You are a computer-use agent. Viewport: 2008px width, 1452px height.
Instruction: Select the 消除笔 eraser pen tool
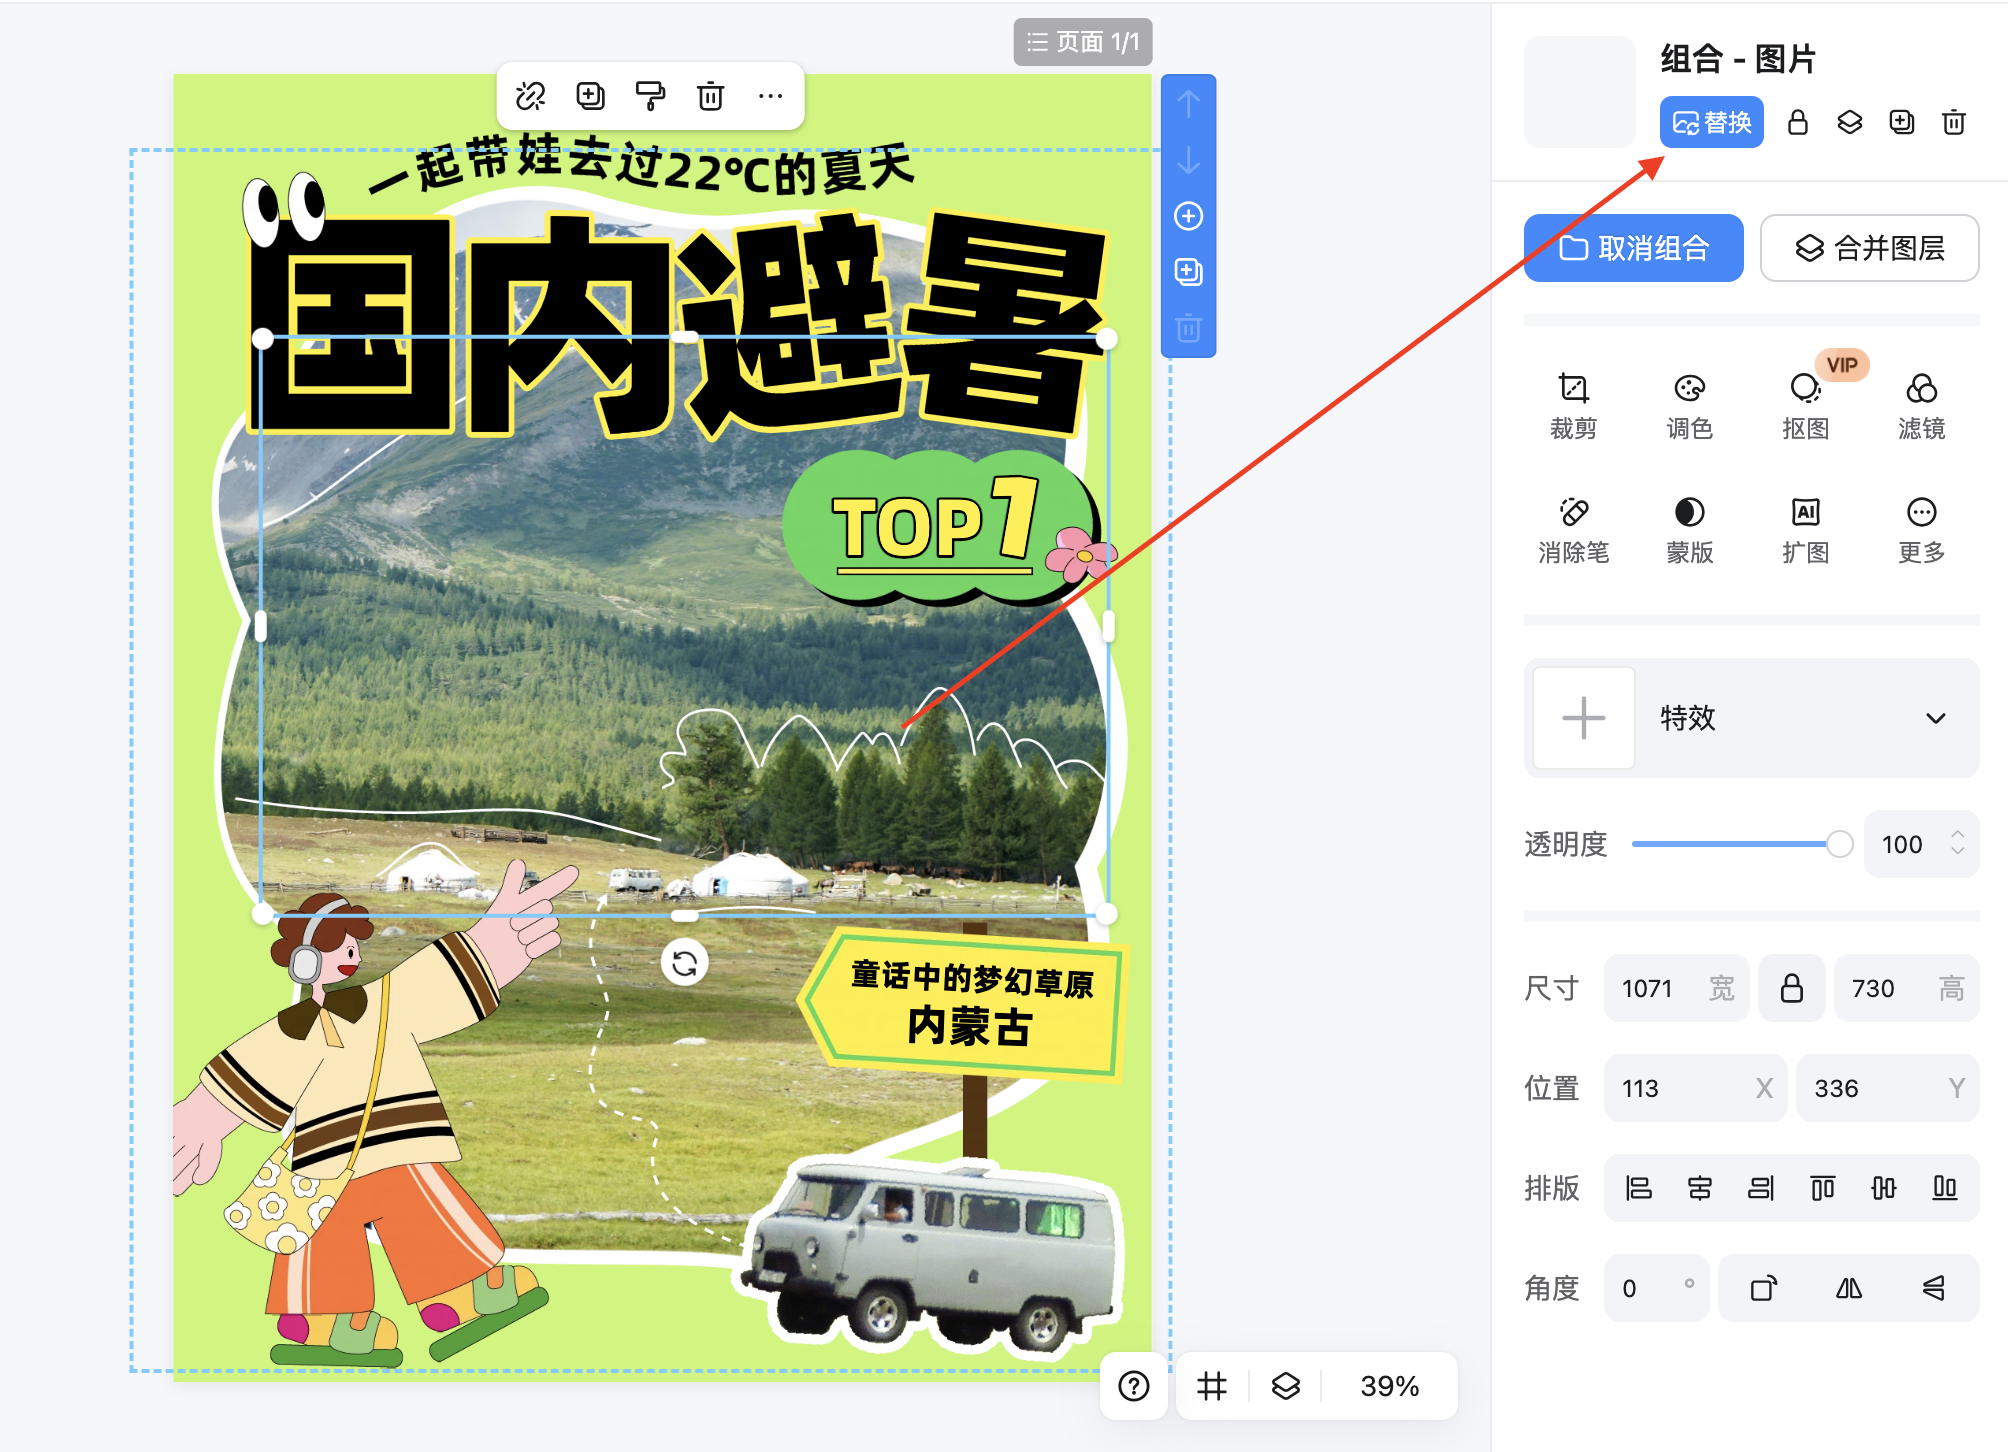1573,528
